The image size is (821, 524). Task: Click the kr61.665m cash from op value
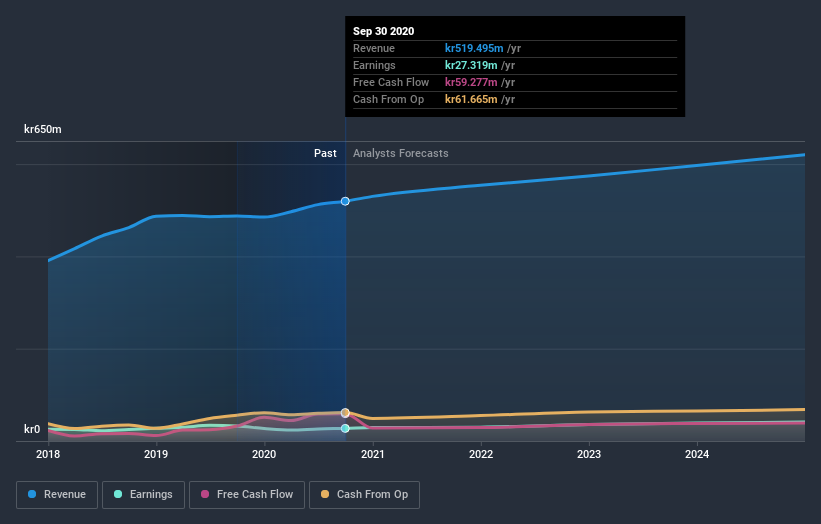click(x=471, y=99)
